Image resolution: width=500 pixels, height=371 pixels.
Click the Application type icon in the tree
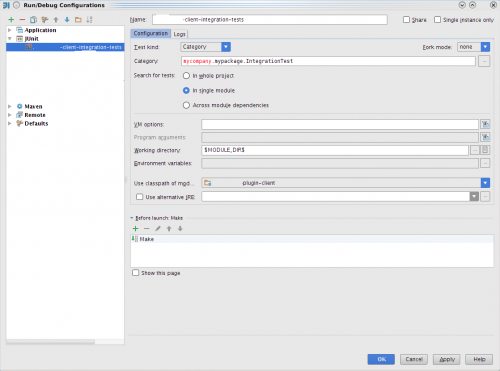[x=20, y=30]
